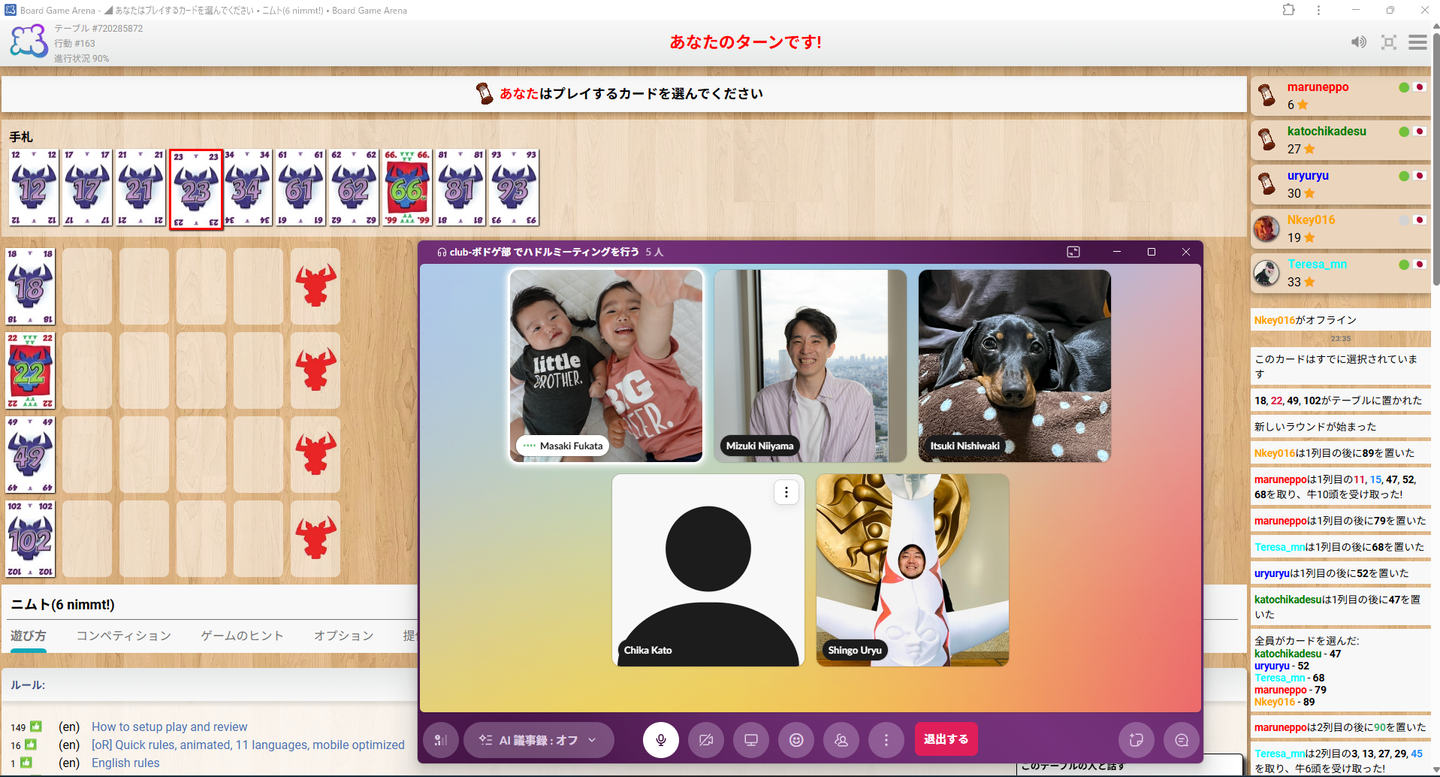Play the red card 66

pos(408,188)
